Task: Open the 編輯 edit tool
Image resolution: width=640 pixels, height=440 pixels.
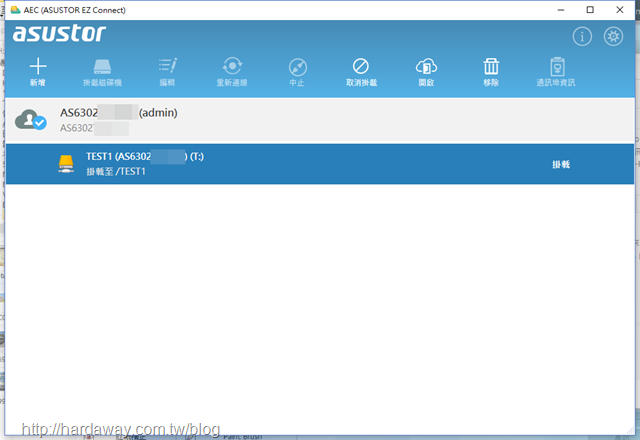Action: [167, 66]
